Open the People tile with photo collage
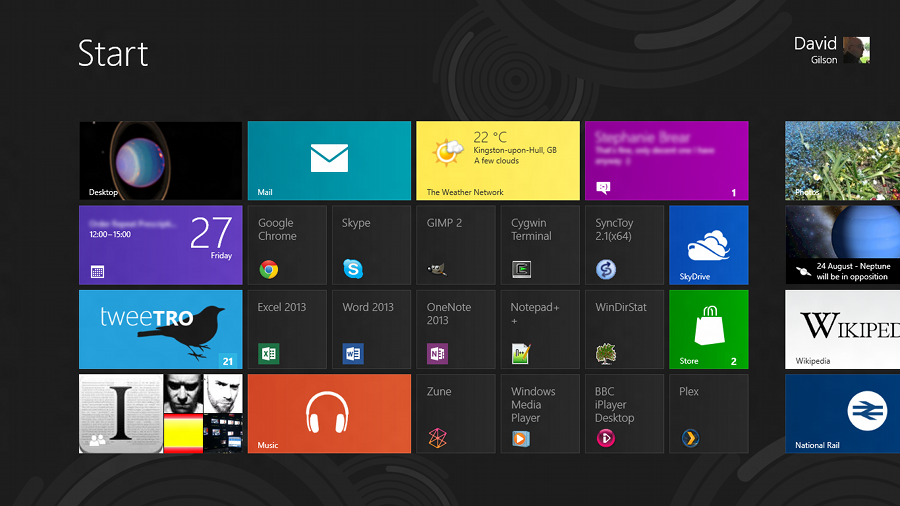Image resolution: width=900 pixels, height=506 pixels. click(x=161, y=414)
